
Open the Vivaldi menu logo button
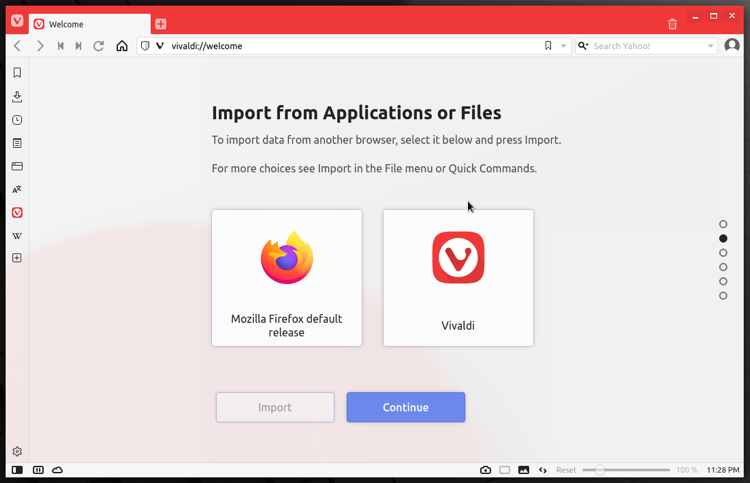[17, 21]
